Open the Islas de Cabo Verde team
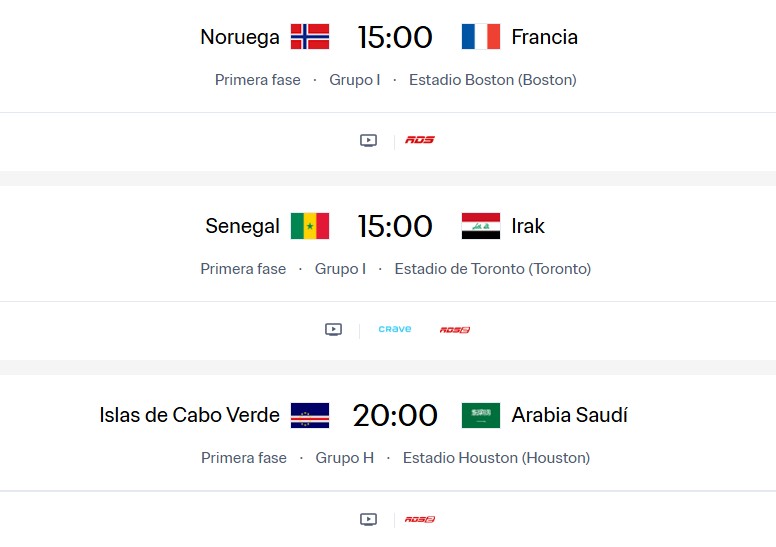Viewport: 776px width, 547px height. click(190, 415)
